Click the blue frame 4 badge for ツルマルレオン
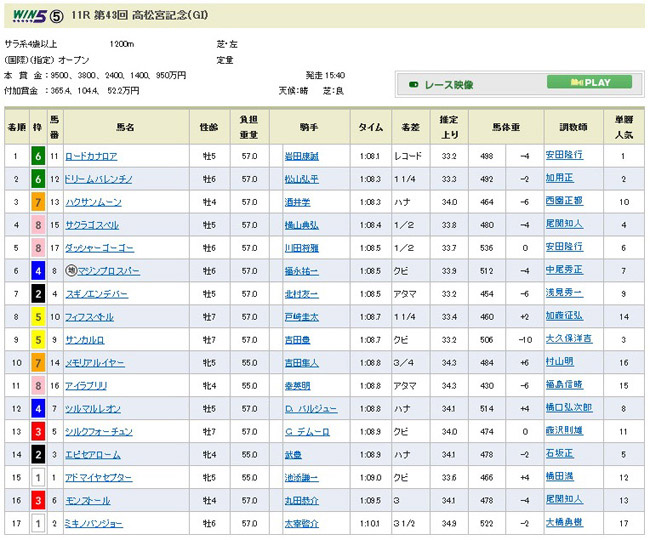 pos(36,408)
